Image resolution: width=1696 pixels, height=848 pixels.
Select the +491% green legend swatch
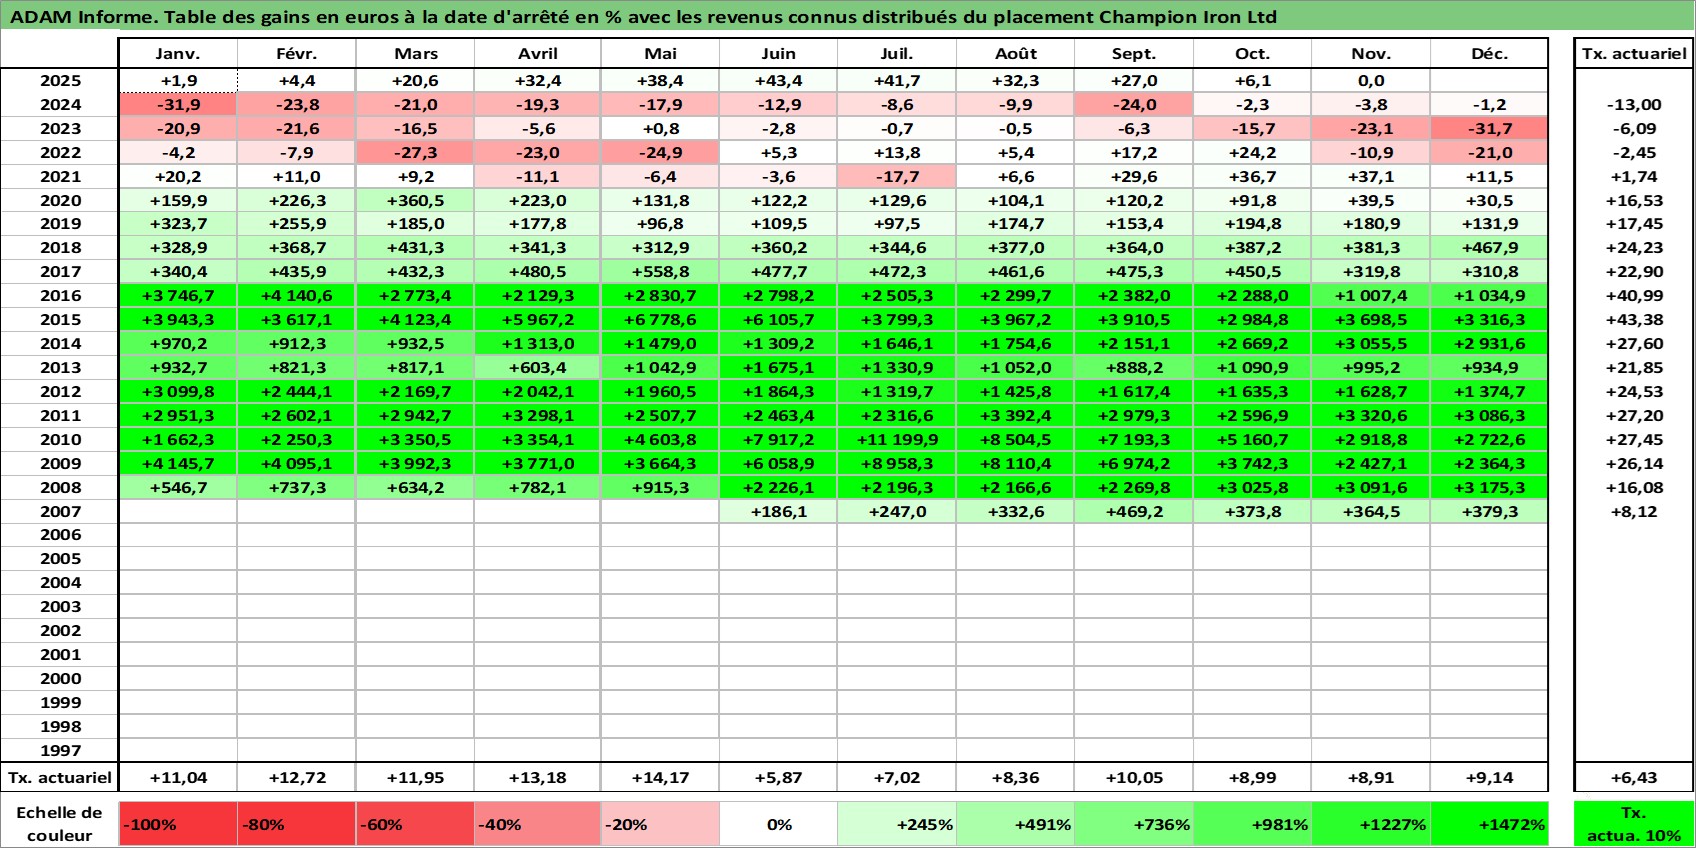click(1015, 824)
